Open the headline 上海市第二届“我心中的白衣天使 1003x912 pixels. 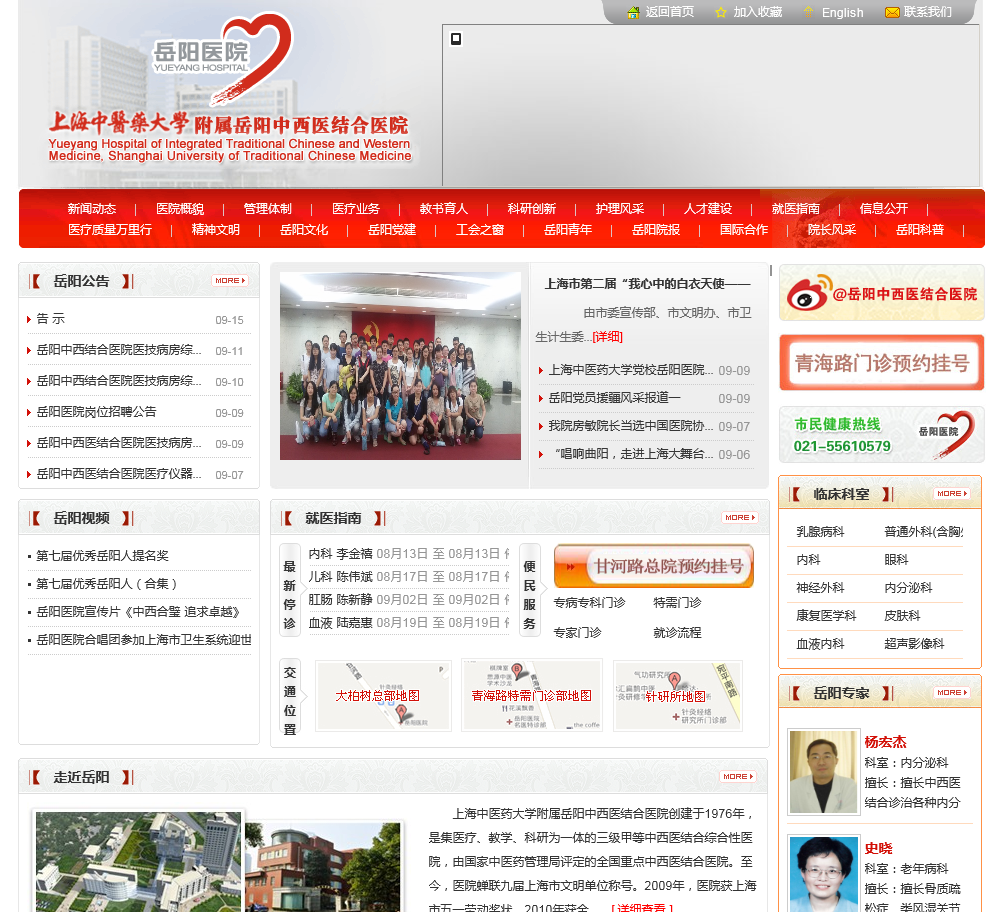647,284
